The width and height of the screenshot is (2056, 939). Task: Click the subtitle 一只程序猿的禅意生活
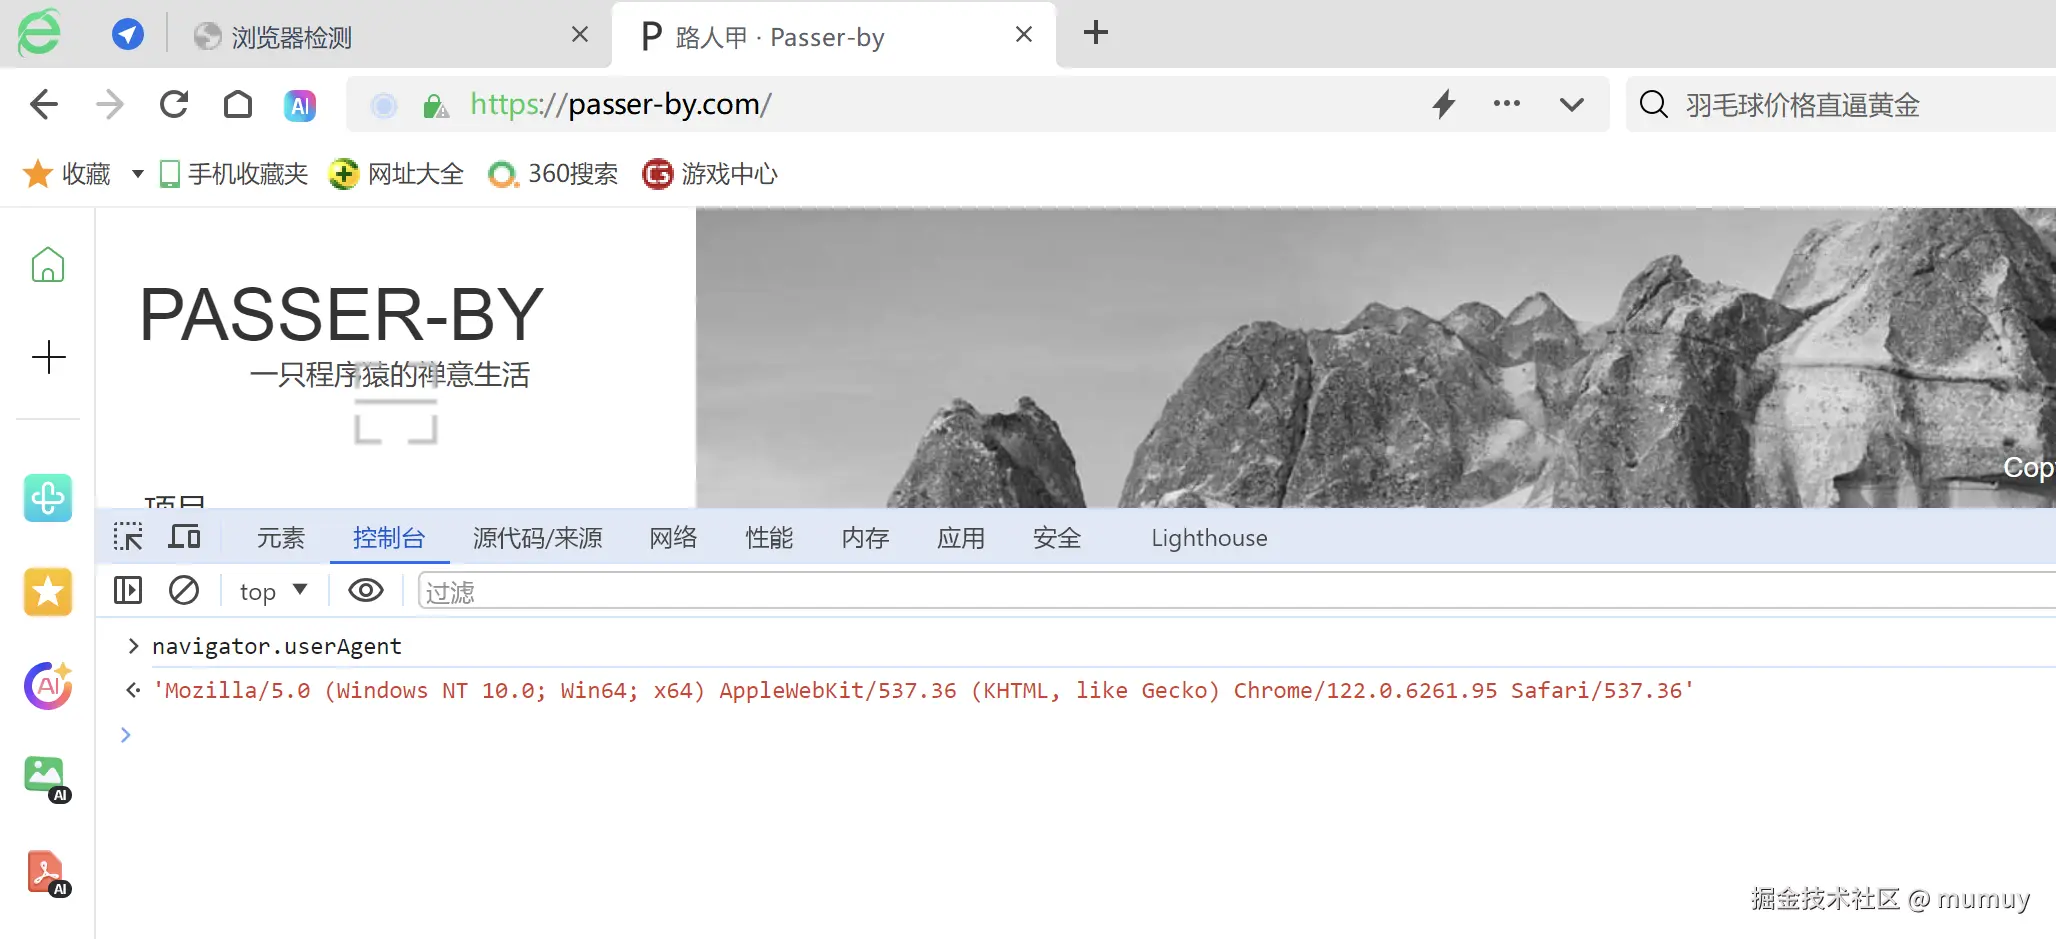coord(390,375)
